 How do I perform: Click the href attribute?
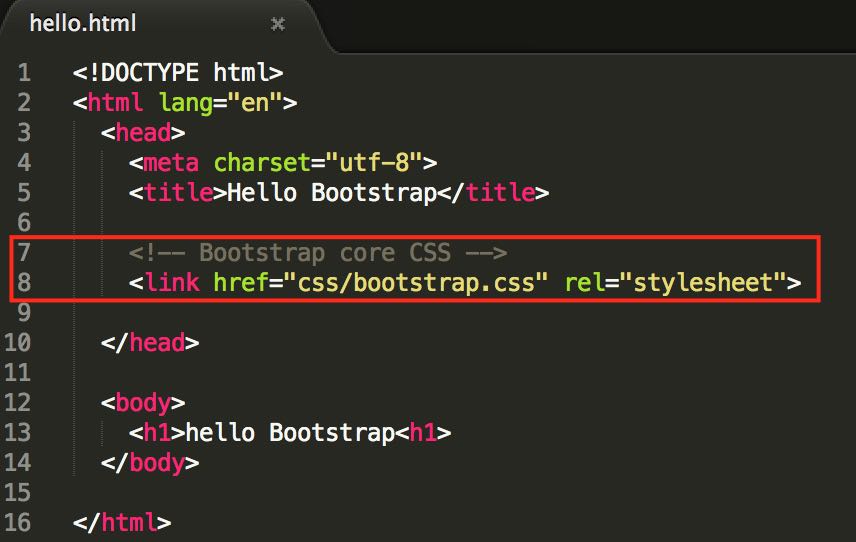[x=241, y=283]
